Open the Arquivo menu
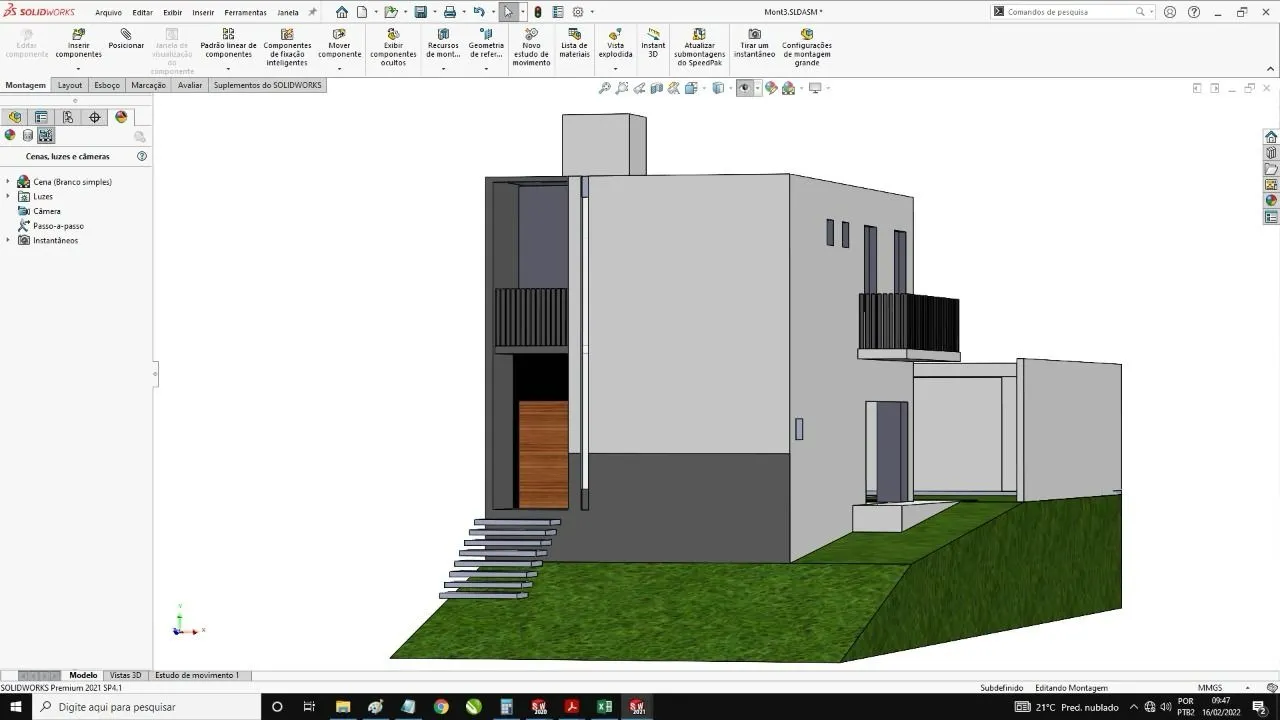The width and height of the screenshot is (1280, 720). coord(108,13)
